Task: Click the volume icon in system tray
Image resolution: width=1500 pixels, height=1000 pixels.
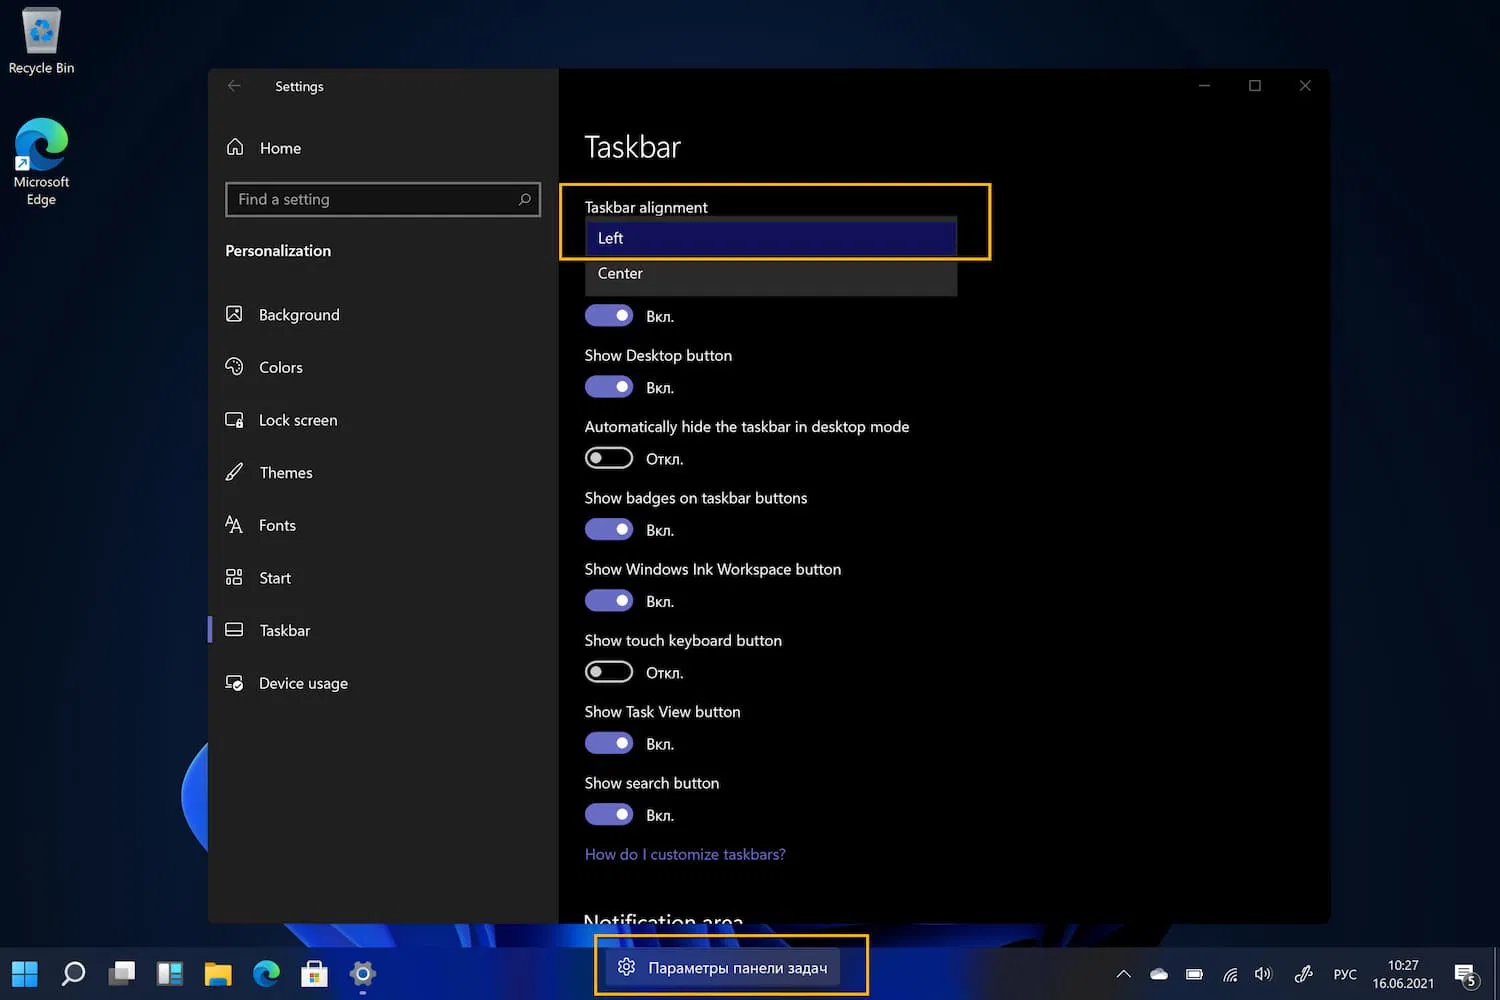Action: point(1263,974)
